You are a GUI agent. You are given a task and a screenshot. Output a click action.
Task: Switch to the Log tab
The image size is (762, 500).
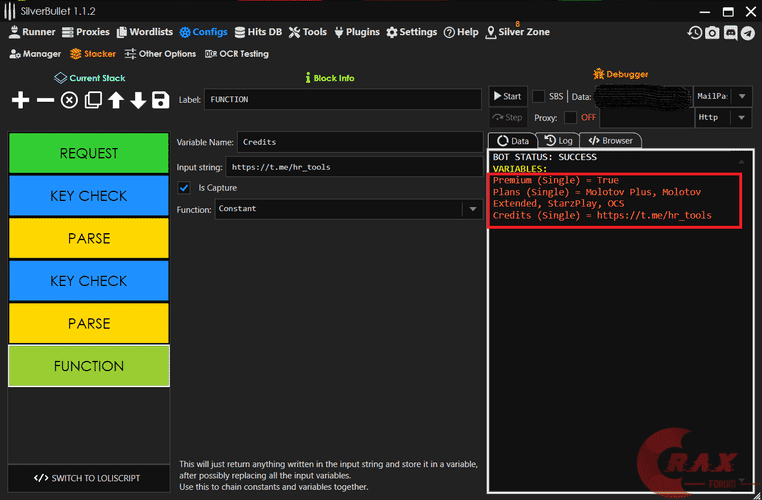point(558,141)
